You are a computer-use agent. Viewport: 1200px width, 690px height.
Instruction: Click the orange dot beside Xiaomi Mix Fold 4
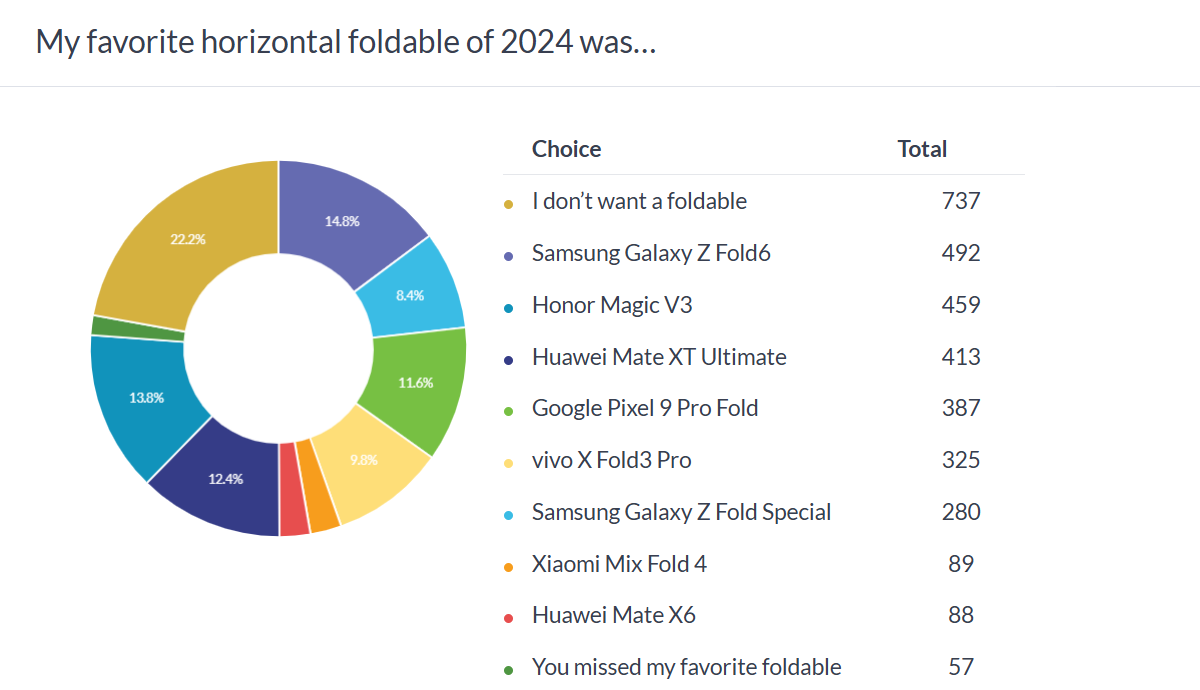(509, 566)
